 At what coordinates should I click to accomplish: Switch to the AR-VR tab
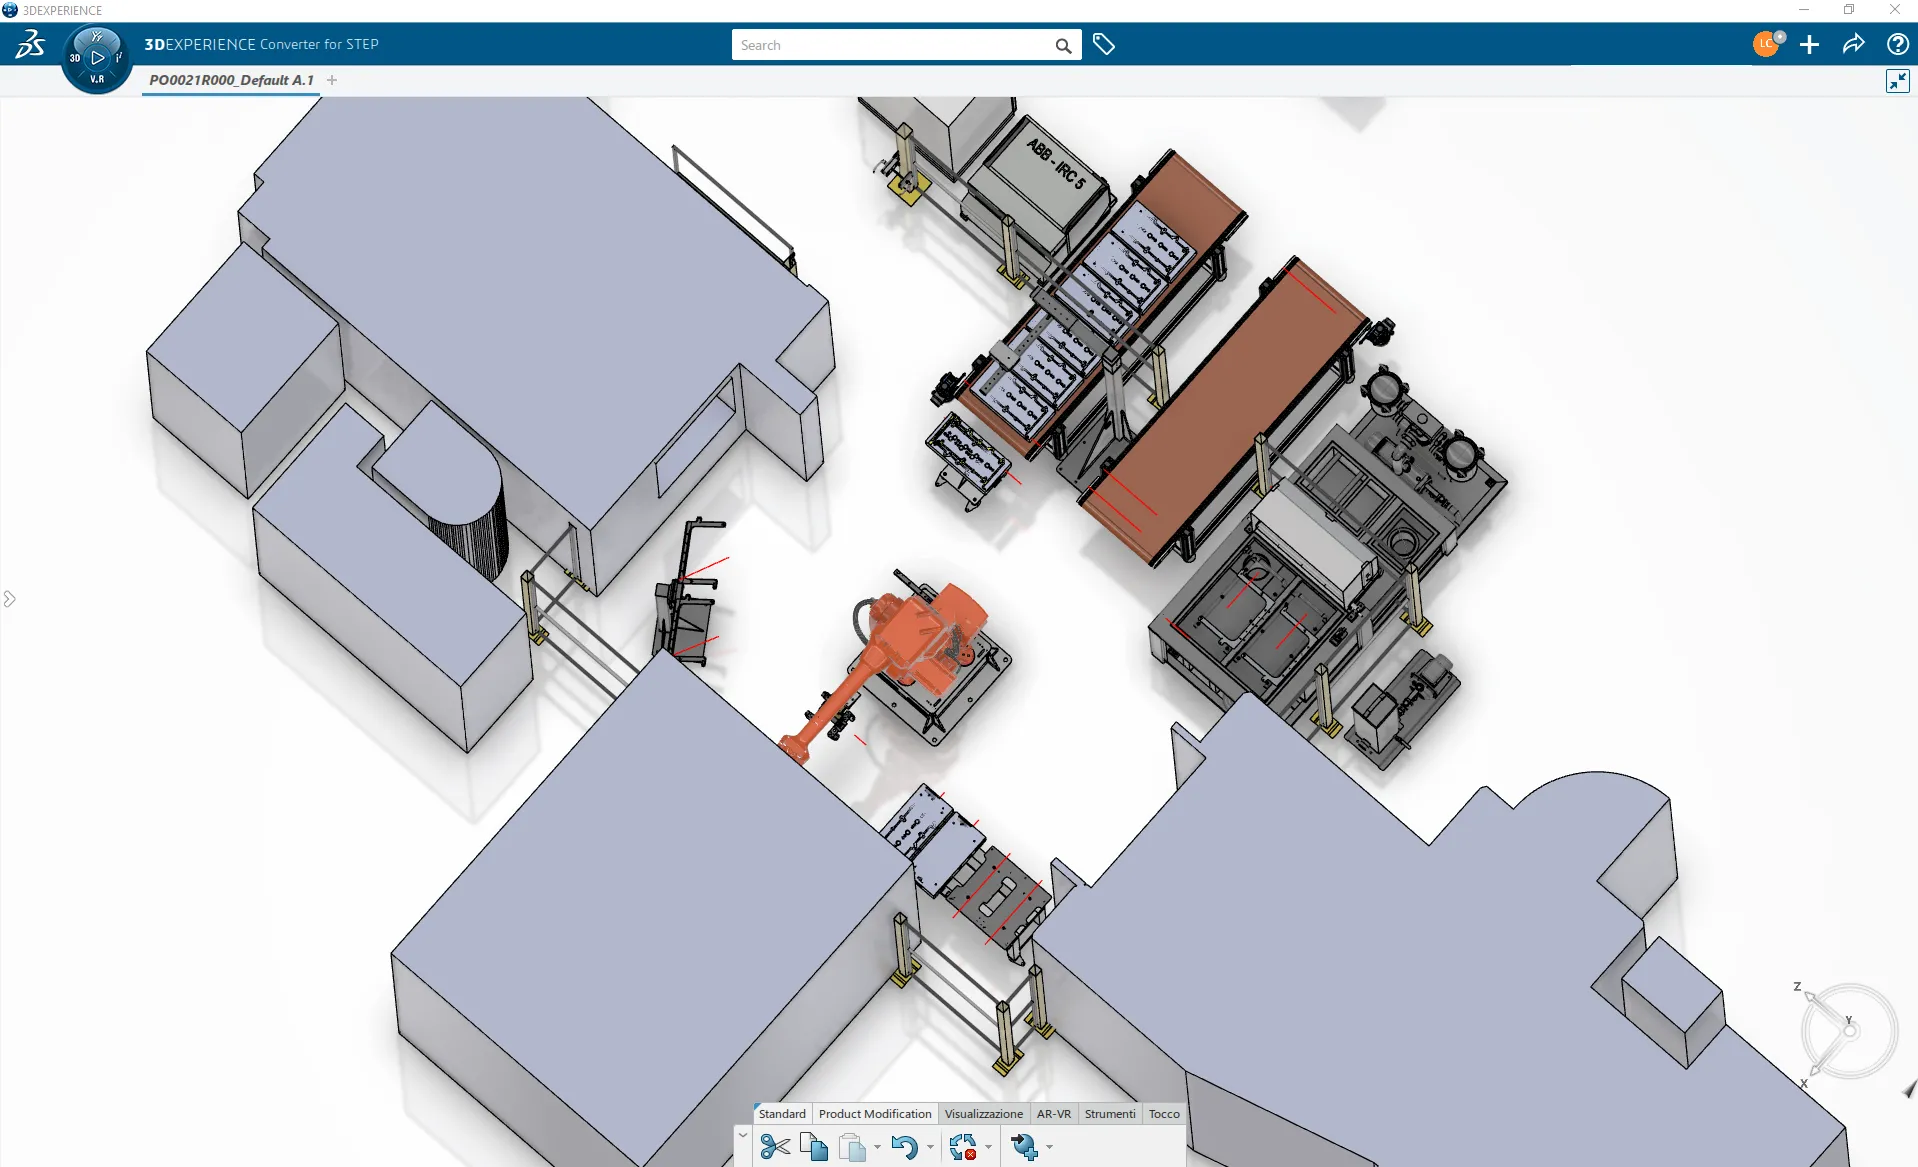tap(1055, 1114)
